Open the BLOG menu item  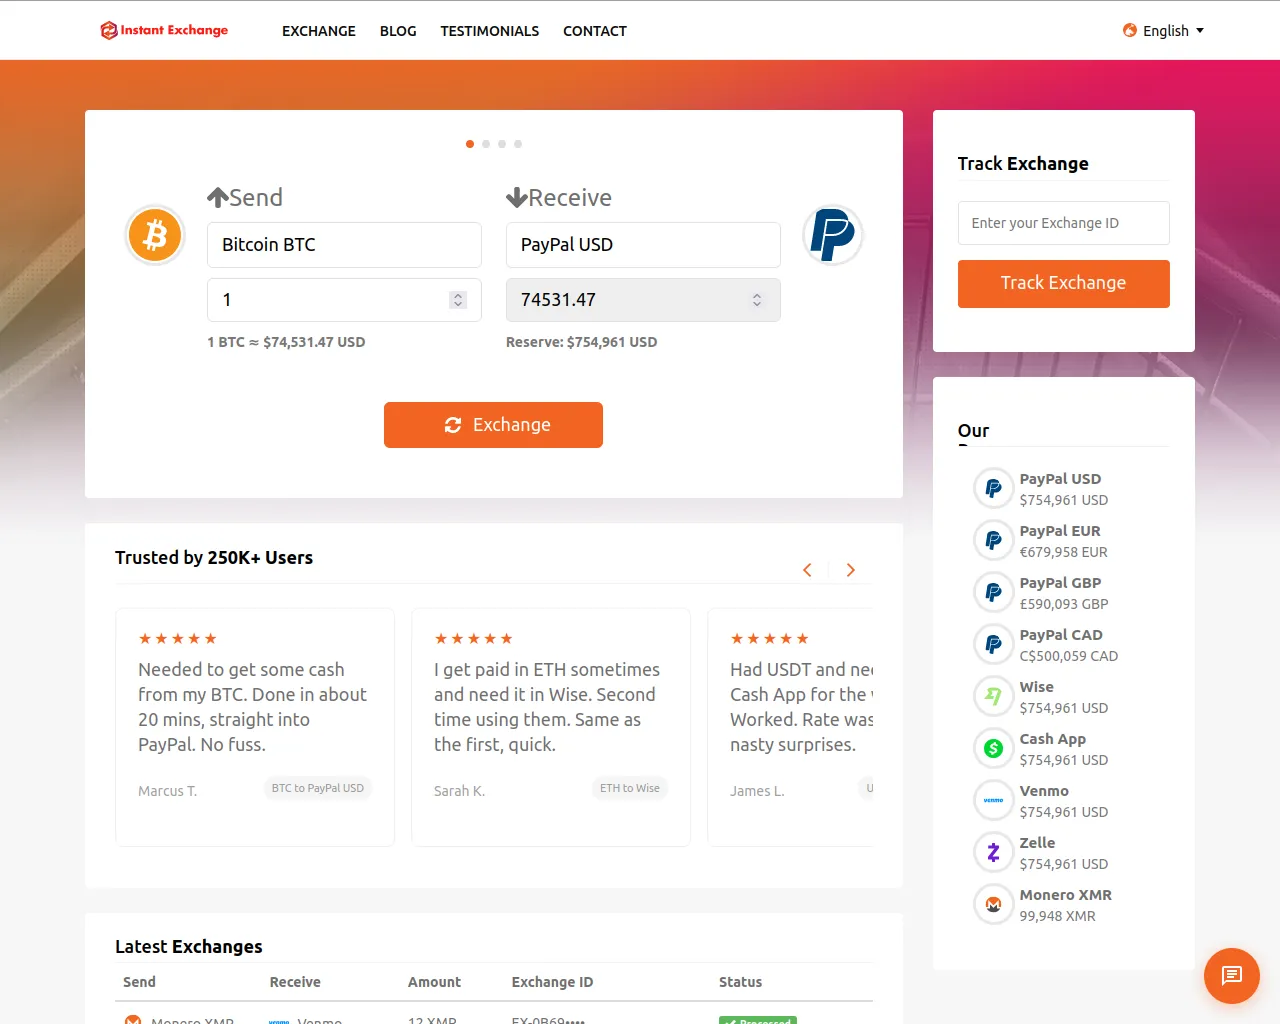click(398, 31)
